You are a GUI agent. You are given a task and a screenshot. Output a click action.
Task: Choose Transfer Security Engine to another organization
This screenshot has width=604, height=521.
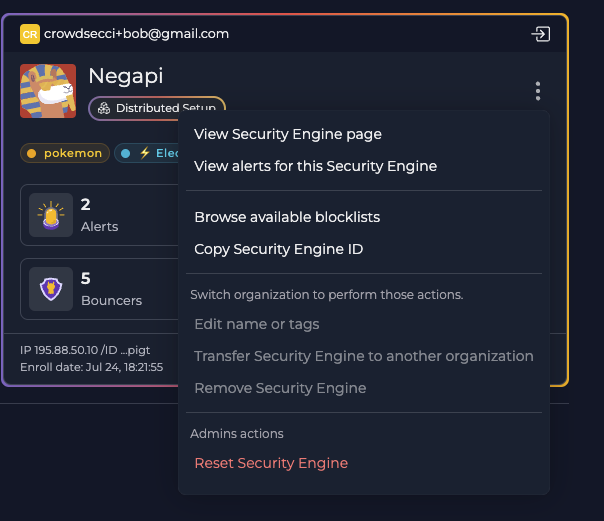363,356
